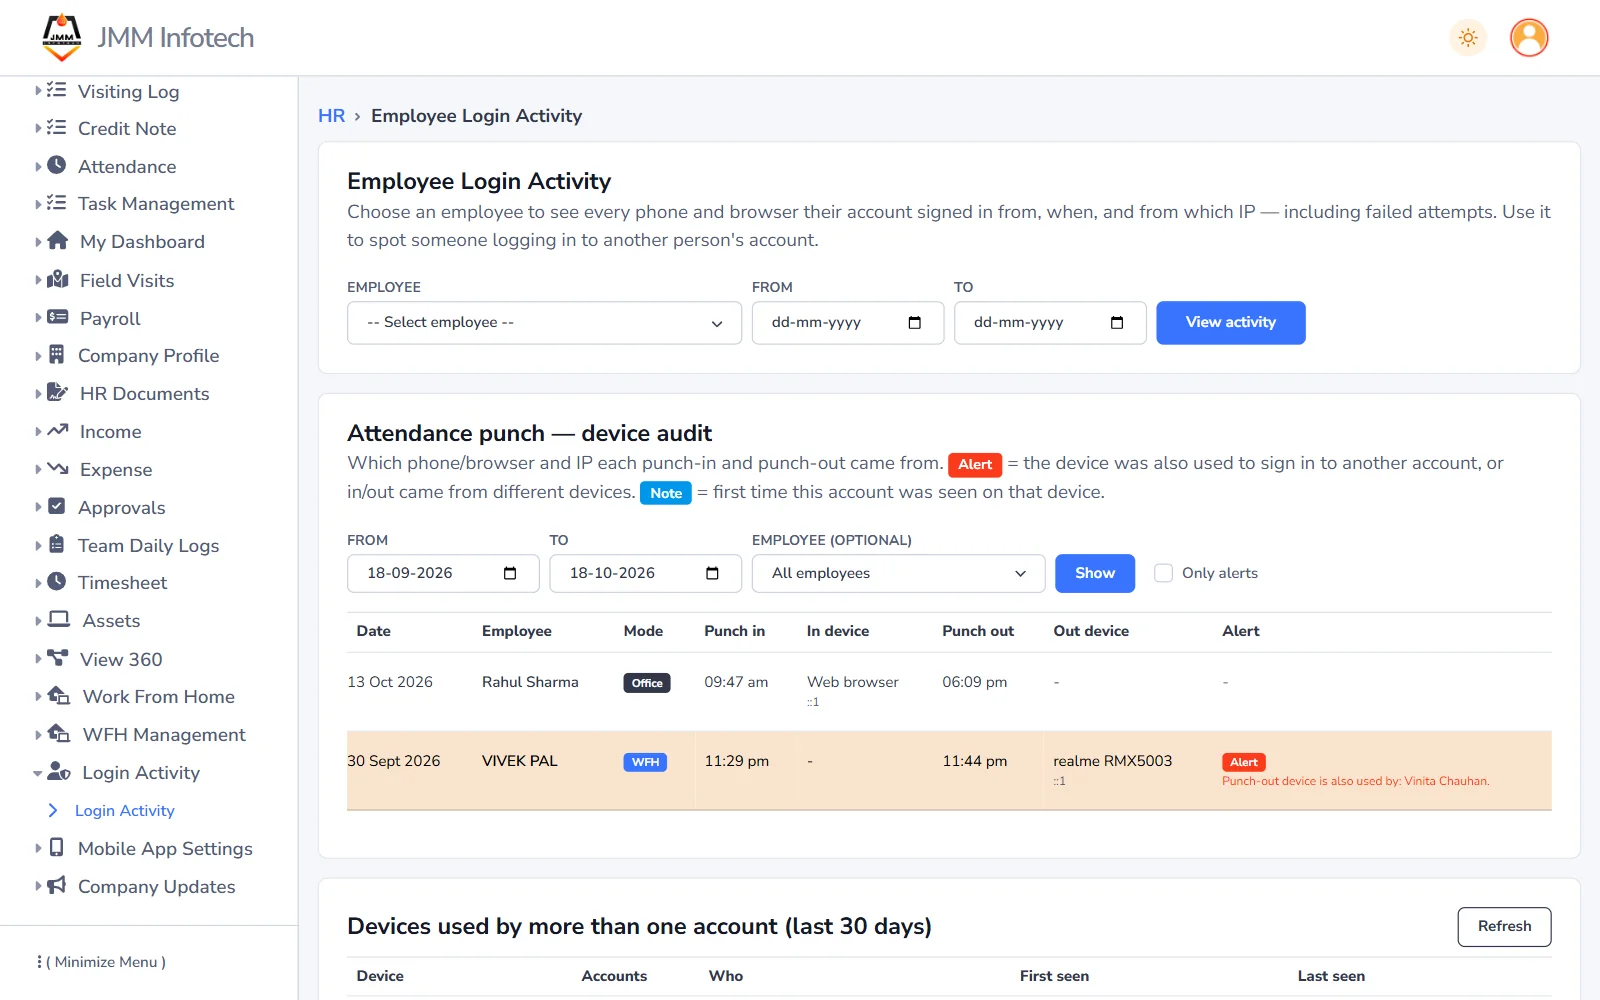Open the All employees dropdown
This screenshot has width=1600, height=1000.
point(899,573)
